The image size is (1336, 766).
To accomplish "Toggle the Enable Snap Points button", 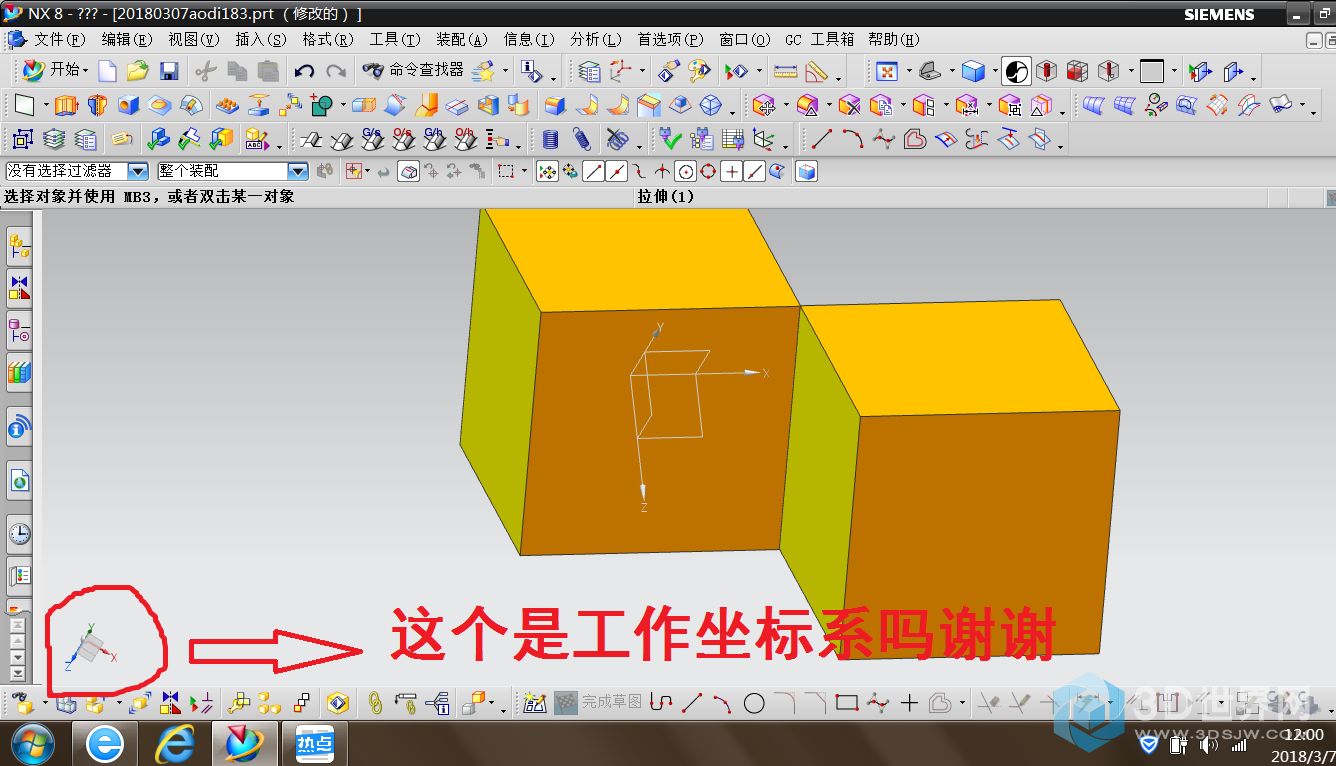I will [x=547, y=172].
